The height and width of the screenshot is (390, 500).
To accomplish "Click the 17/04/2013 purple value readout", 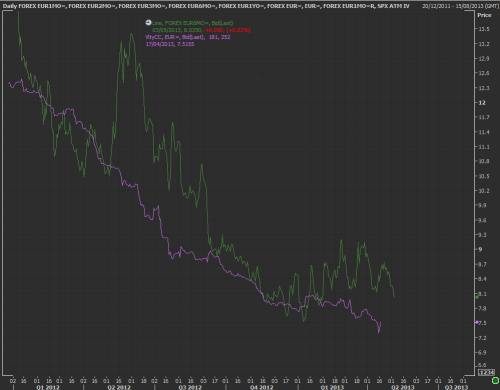I will [x=170, y=44].
